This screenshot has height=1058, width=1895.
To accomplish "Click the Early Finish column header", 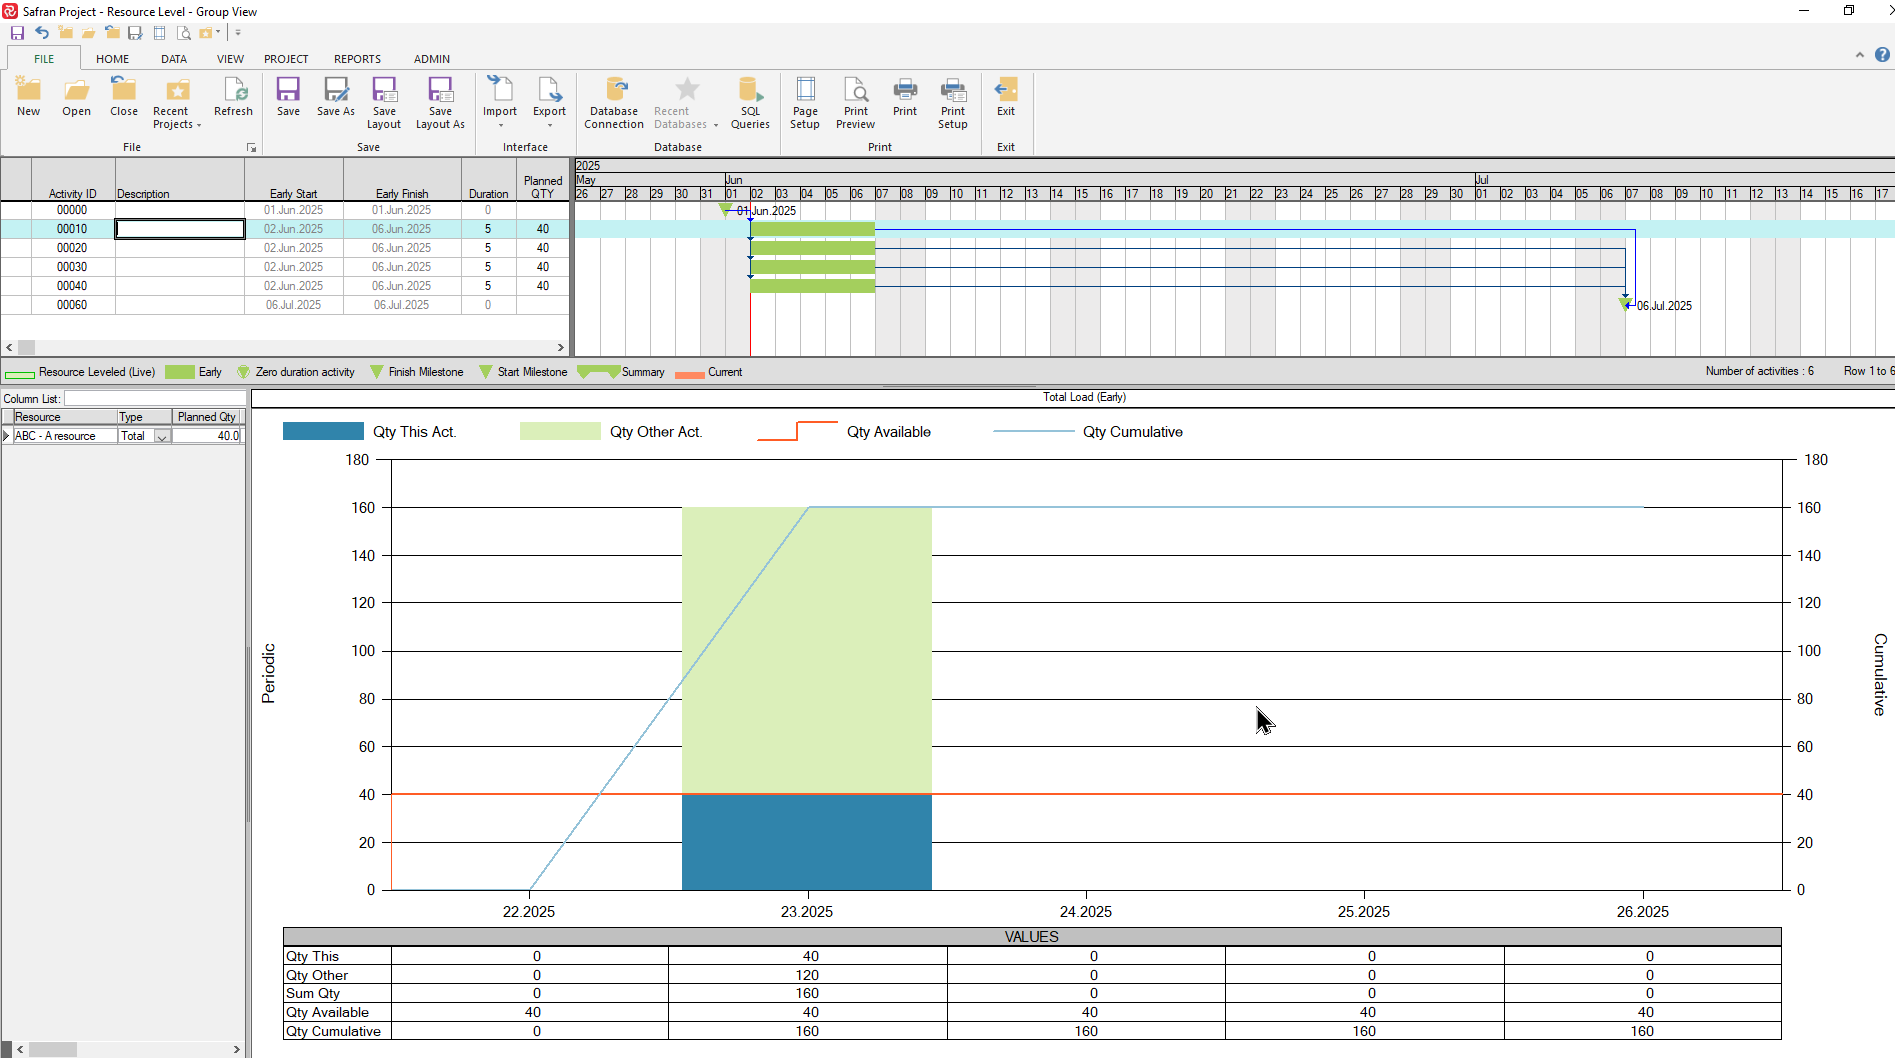I will point(402,181).
